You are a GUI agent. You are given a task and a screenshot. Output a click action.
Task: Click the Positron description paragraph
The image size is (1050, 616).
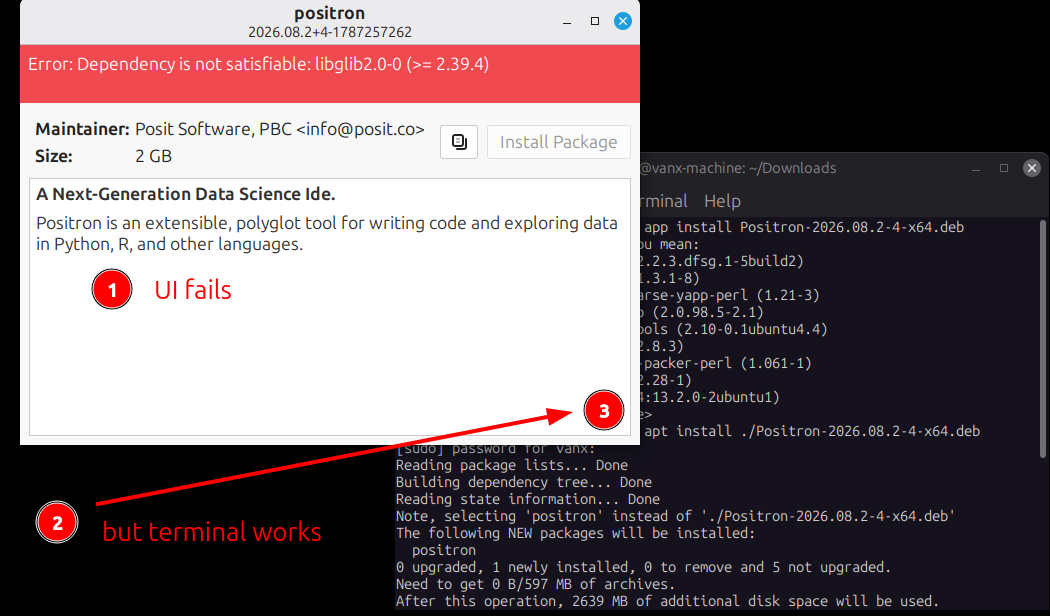[327, 234]
